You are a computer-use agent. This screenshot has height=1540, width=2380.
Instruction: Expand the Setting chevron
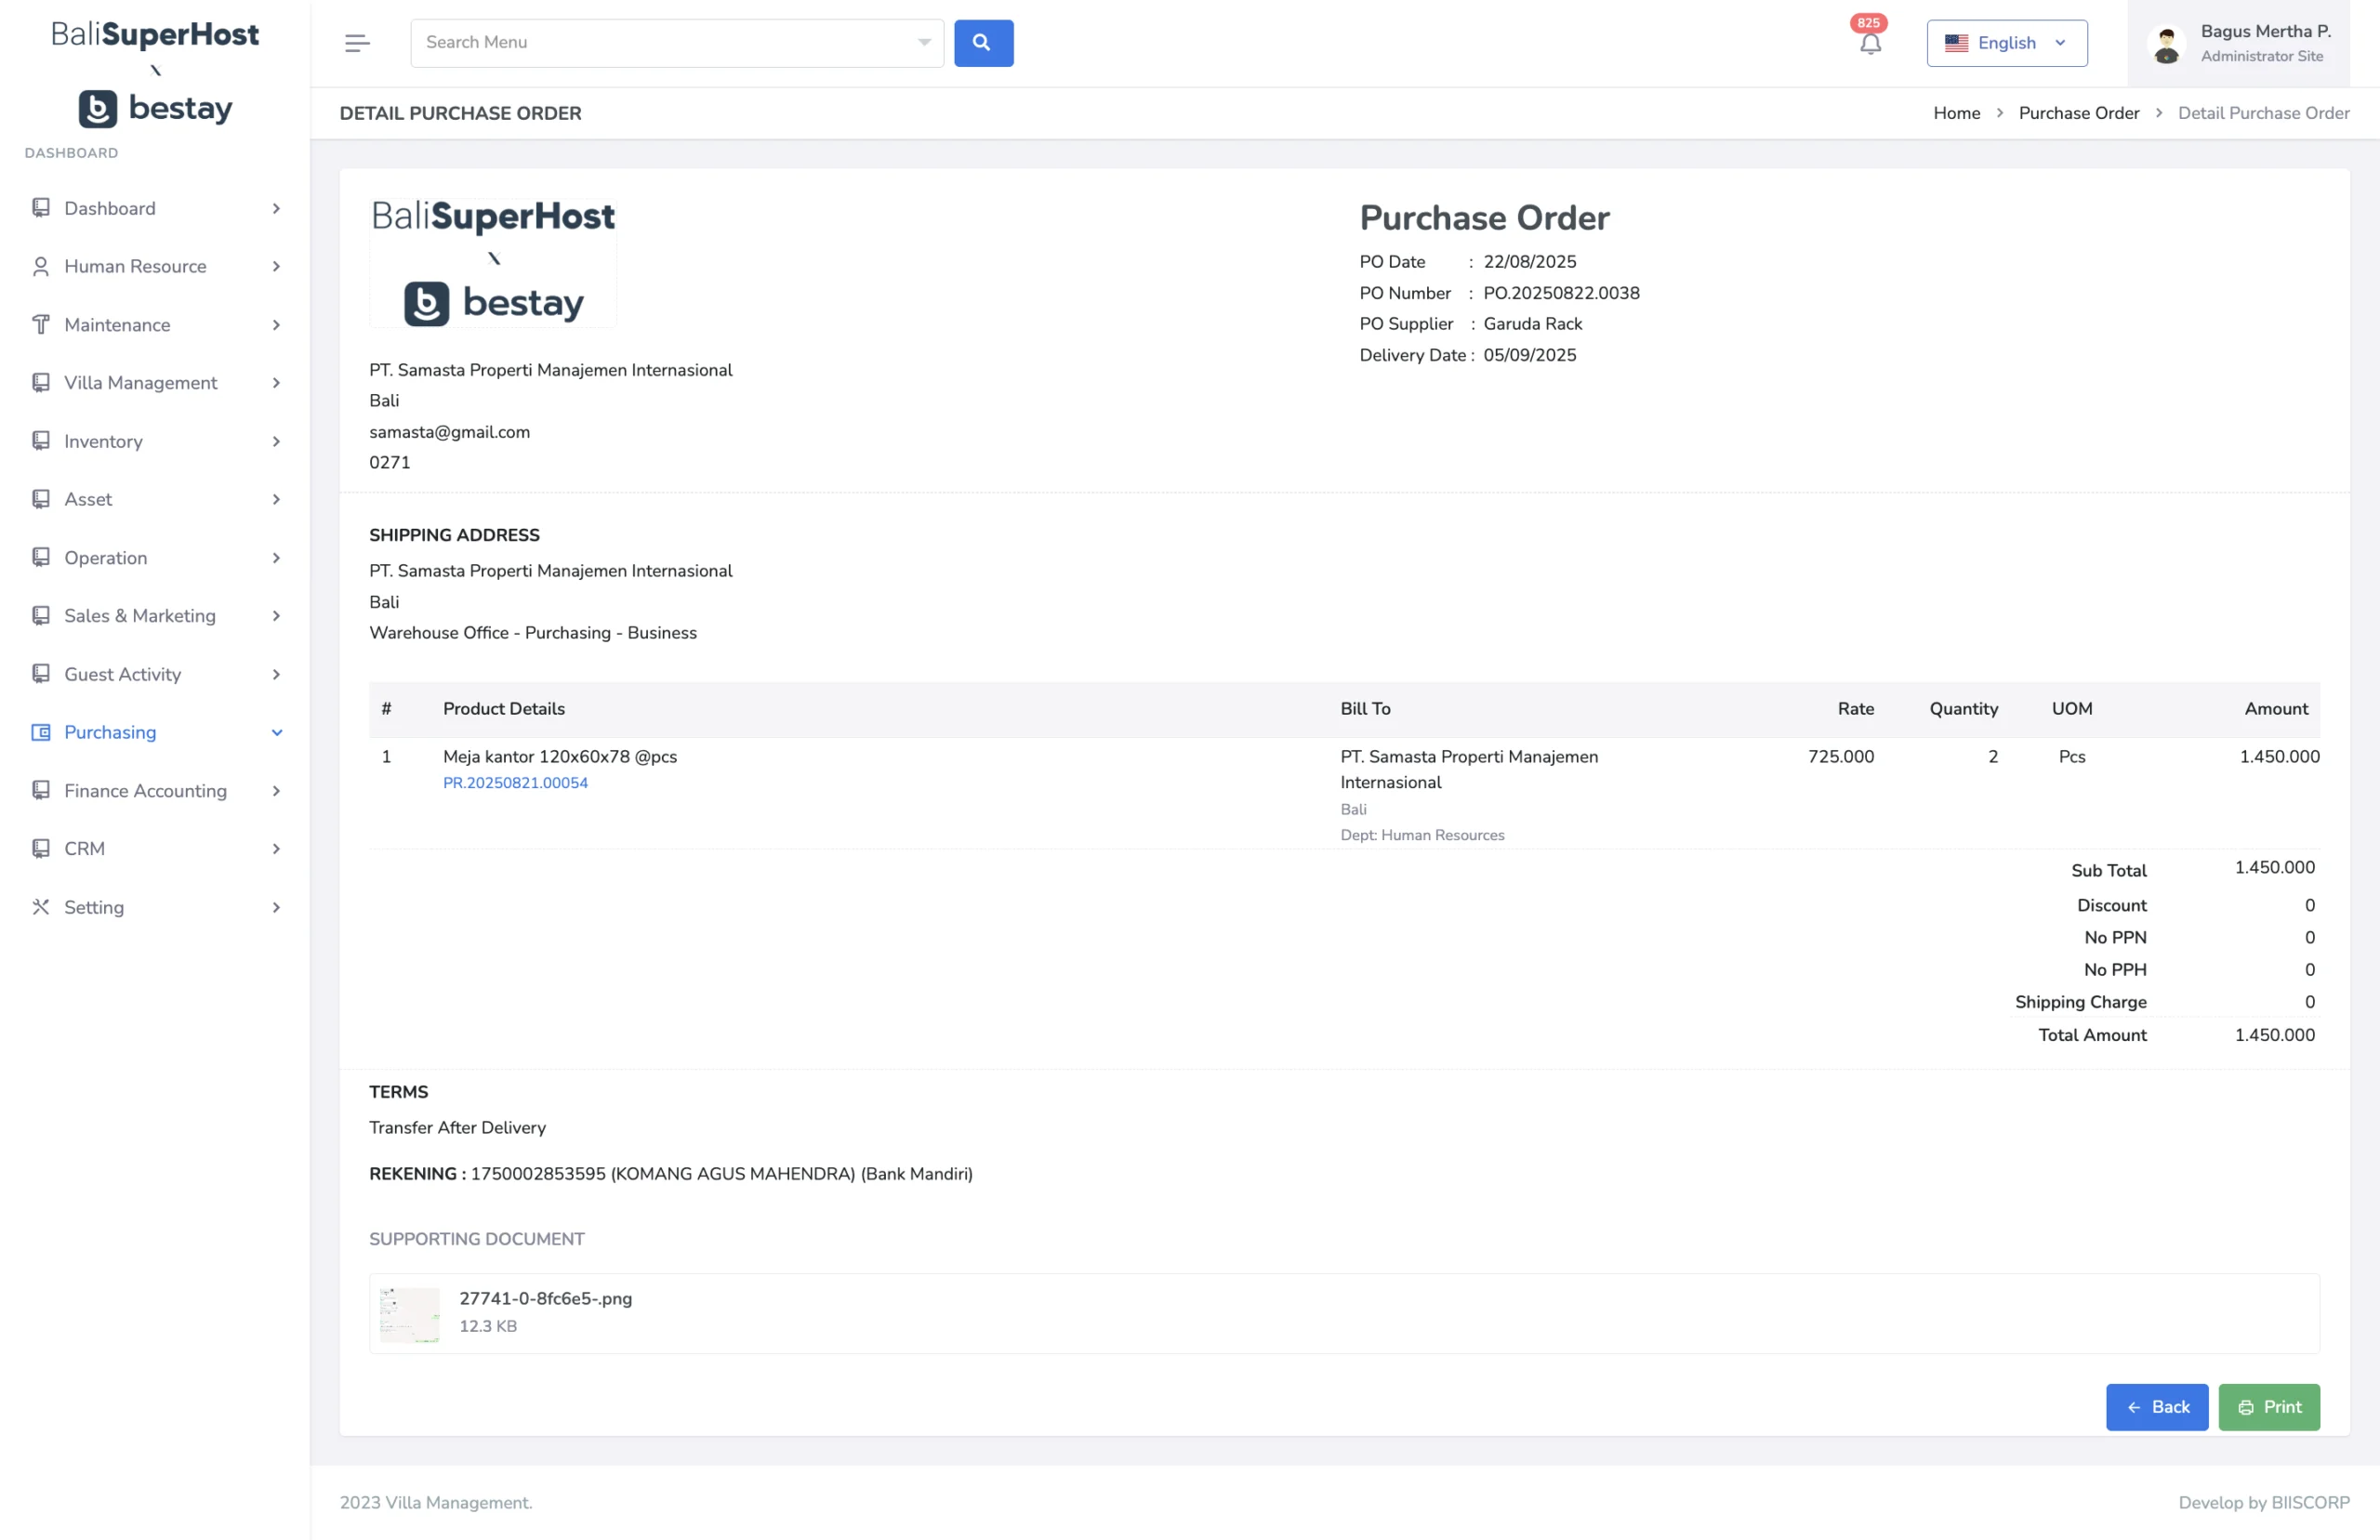coord(276,907)
